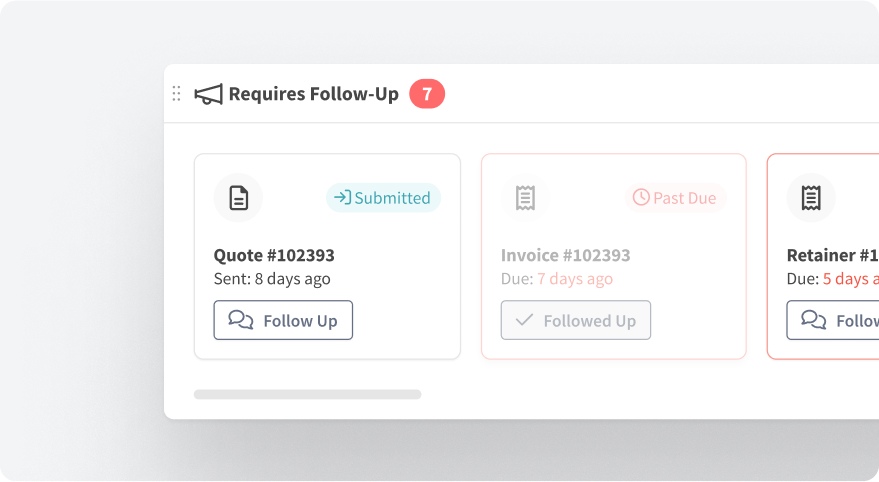Open Invoice #102393
This screenshot has height=482, width=879.
565,255
